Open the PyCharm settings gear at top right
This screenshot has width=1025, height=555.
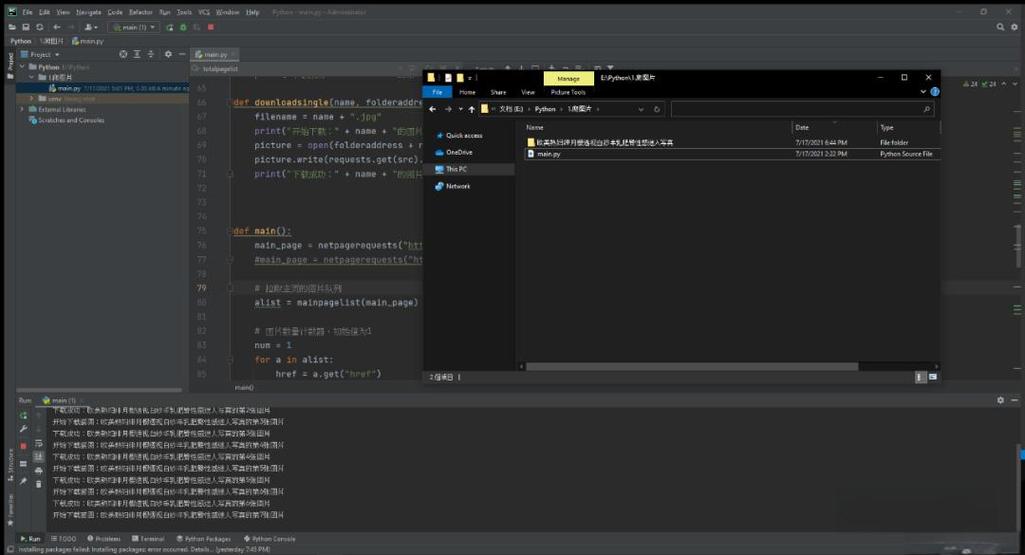click(x=1015, y=27)
